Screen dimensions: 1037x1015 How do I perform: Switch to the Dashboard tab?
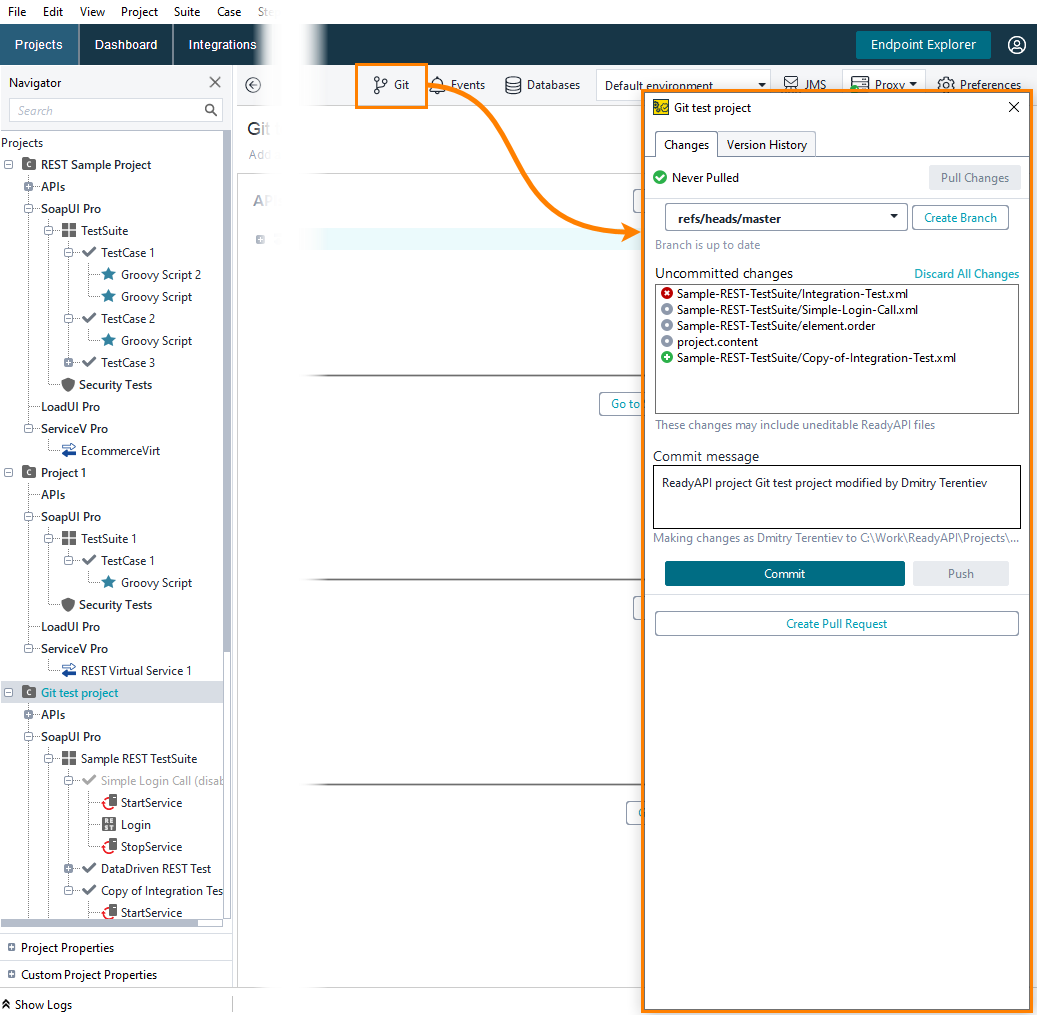(x=126, y=45)
